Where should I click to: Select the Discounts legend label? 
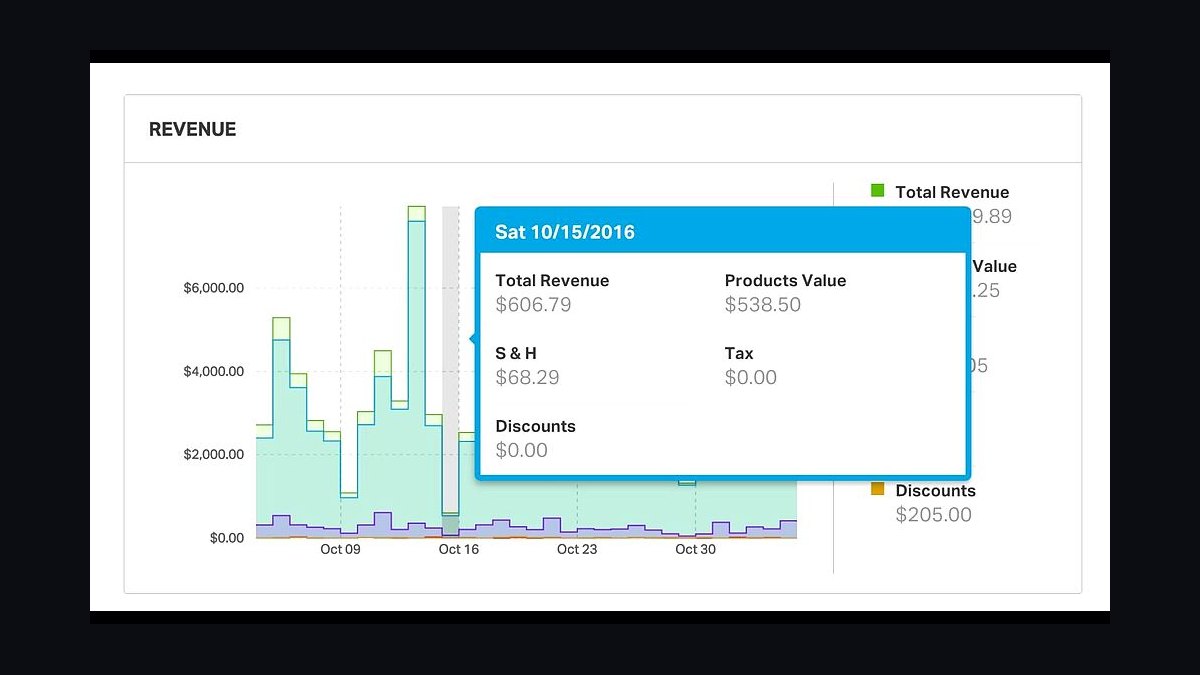tap(935, 491)
